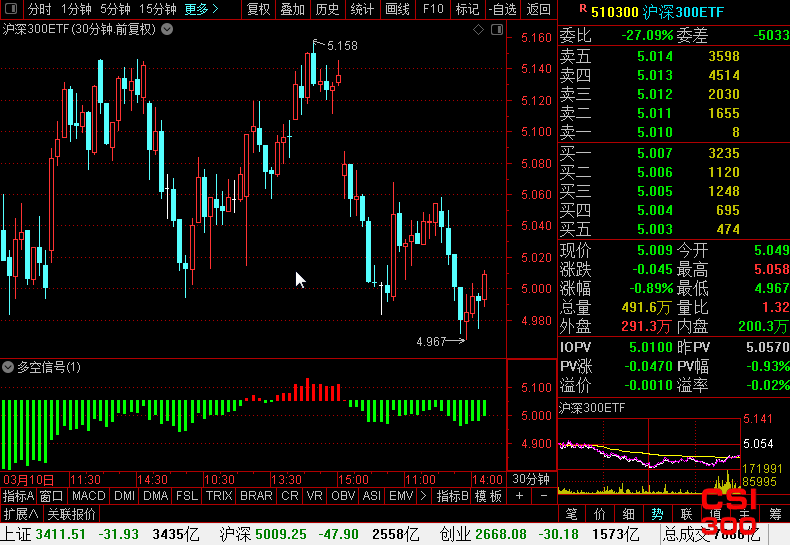
Task: Switch indicator to MACD
Action: point(89,496)
